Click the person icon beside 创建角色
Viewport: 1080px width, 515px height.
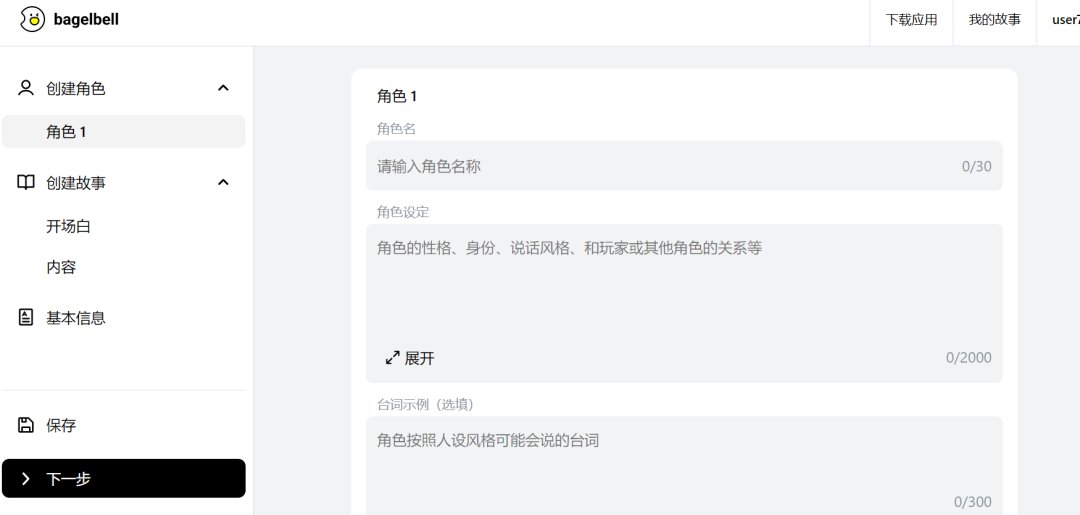click(x=26, y=88)
